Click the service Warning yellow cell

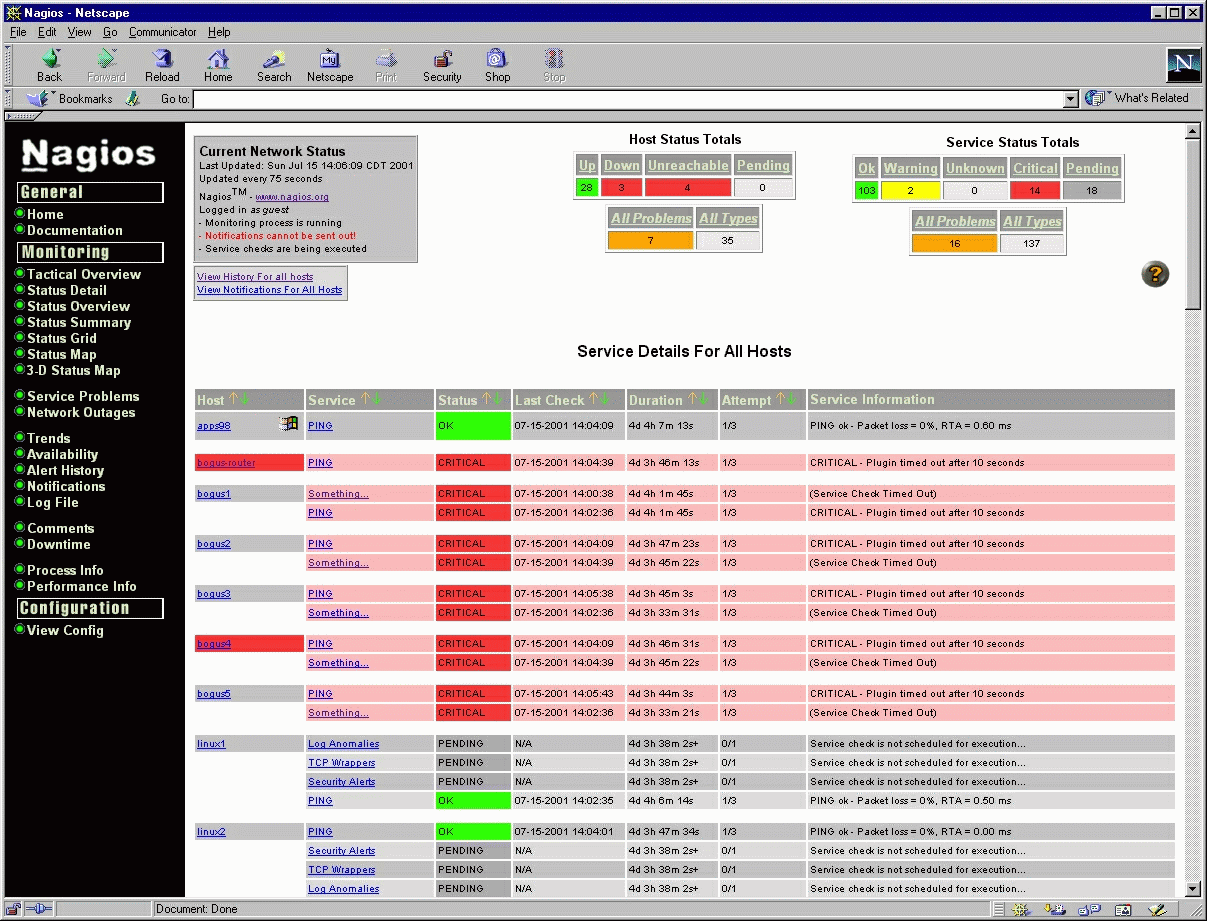pyautogui.click(x=910, y=190)
